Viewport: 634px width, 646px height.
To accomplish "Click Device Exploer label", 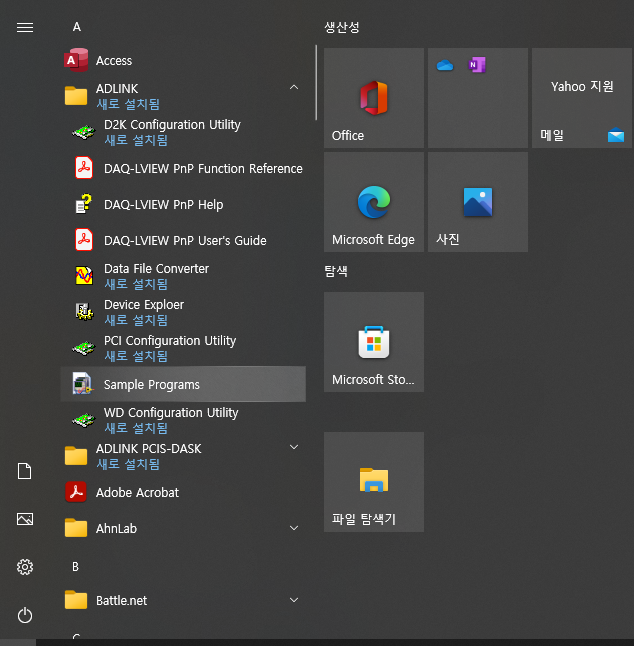I will coord(144,304).
